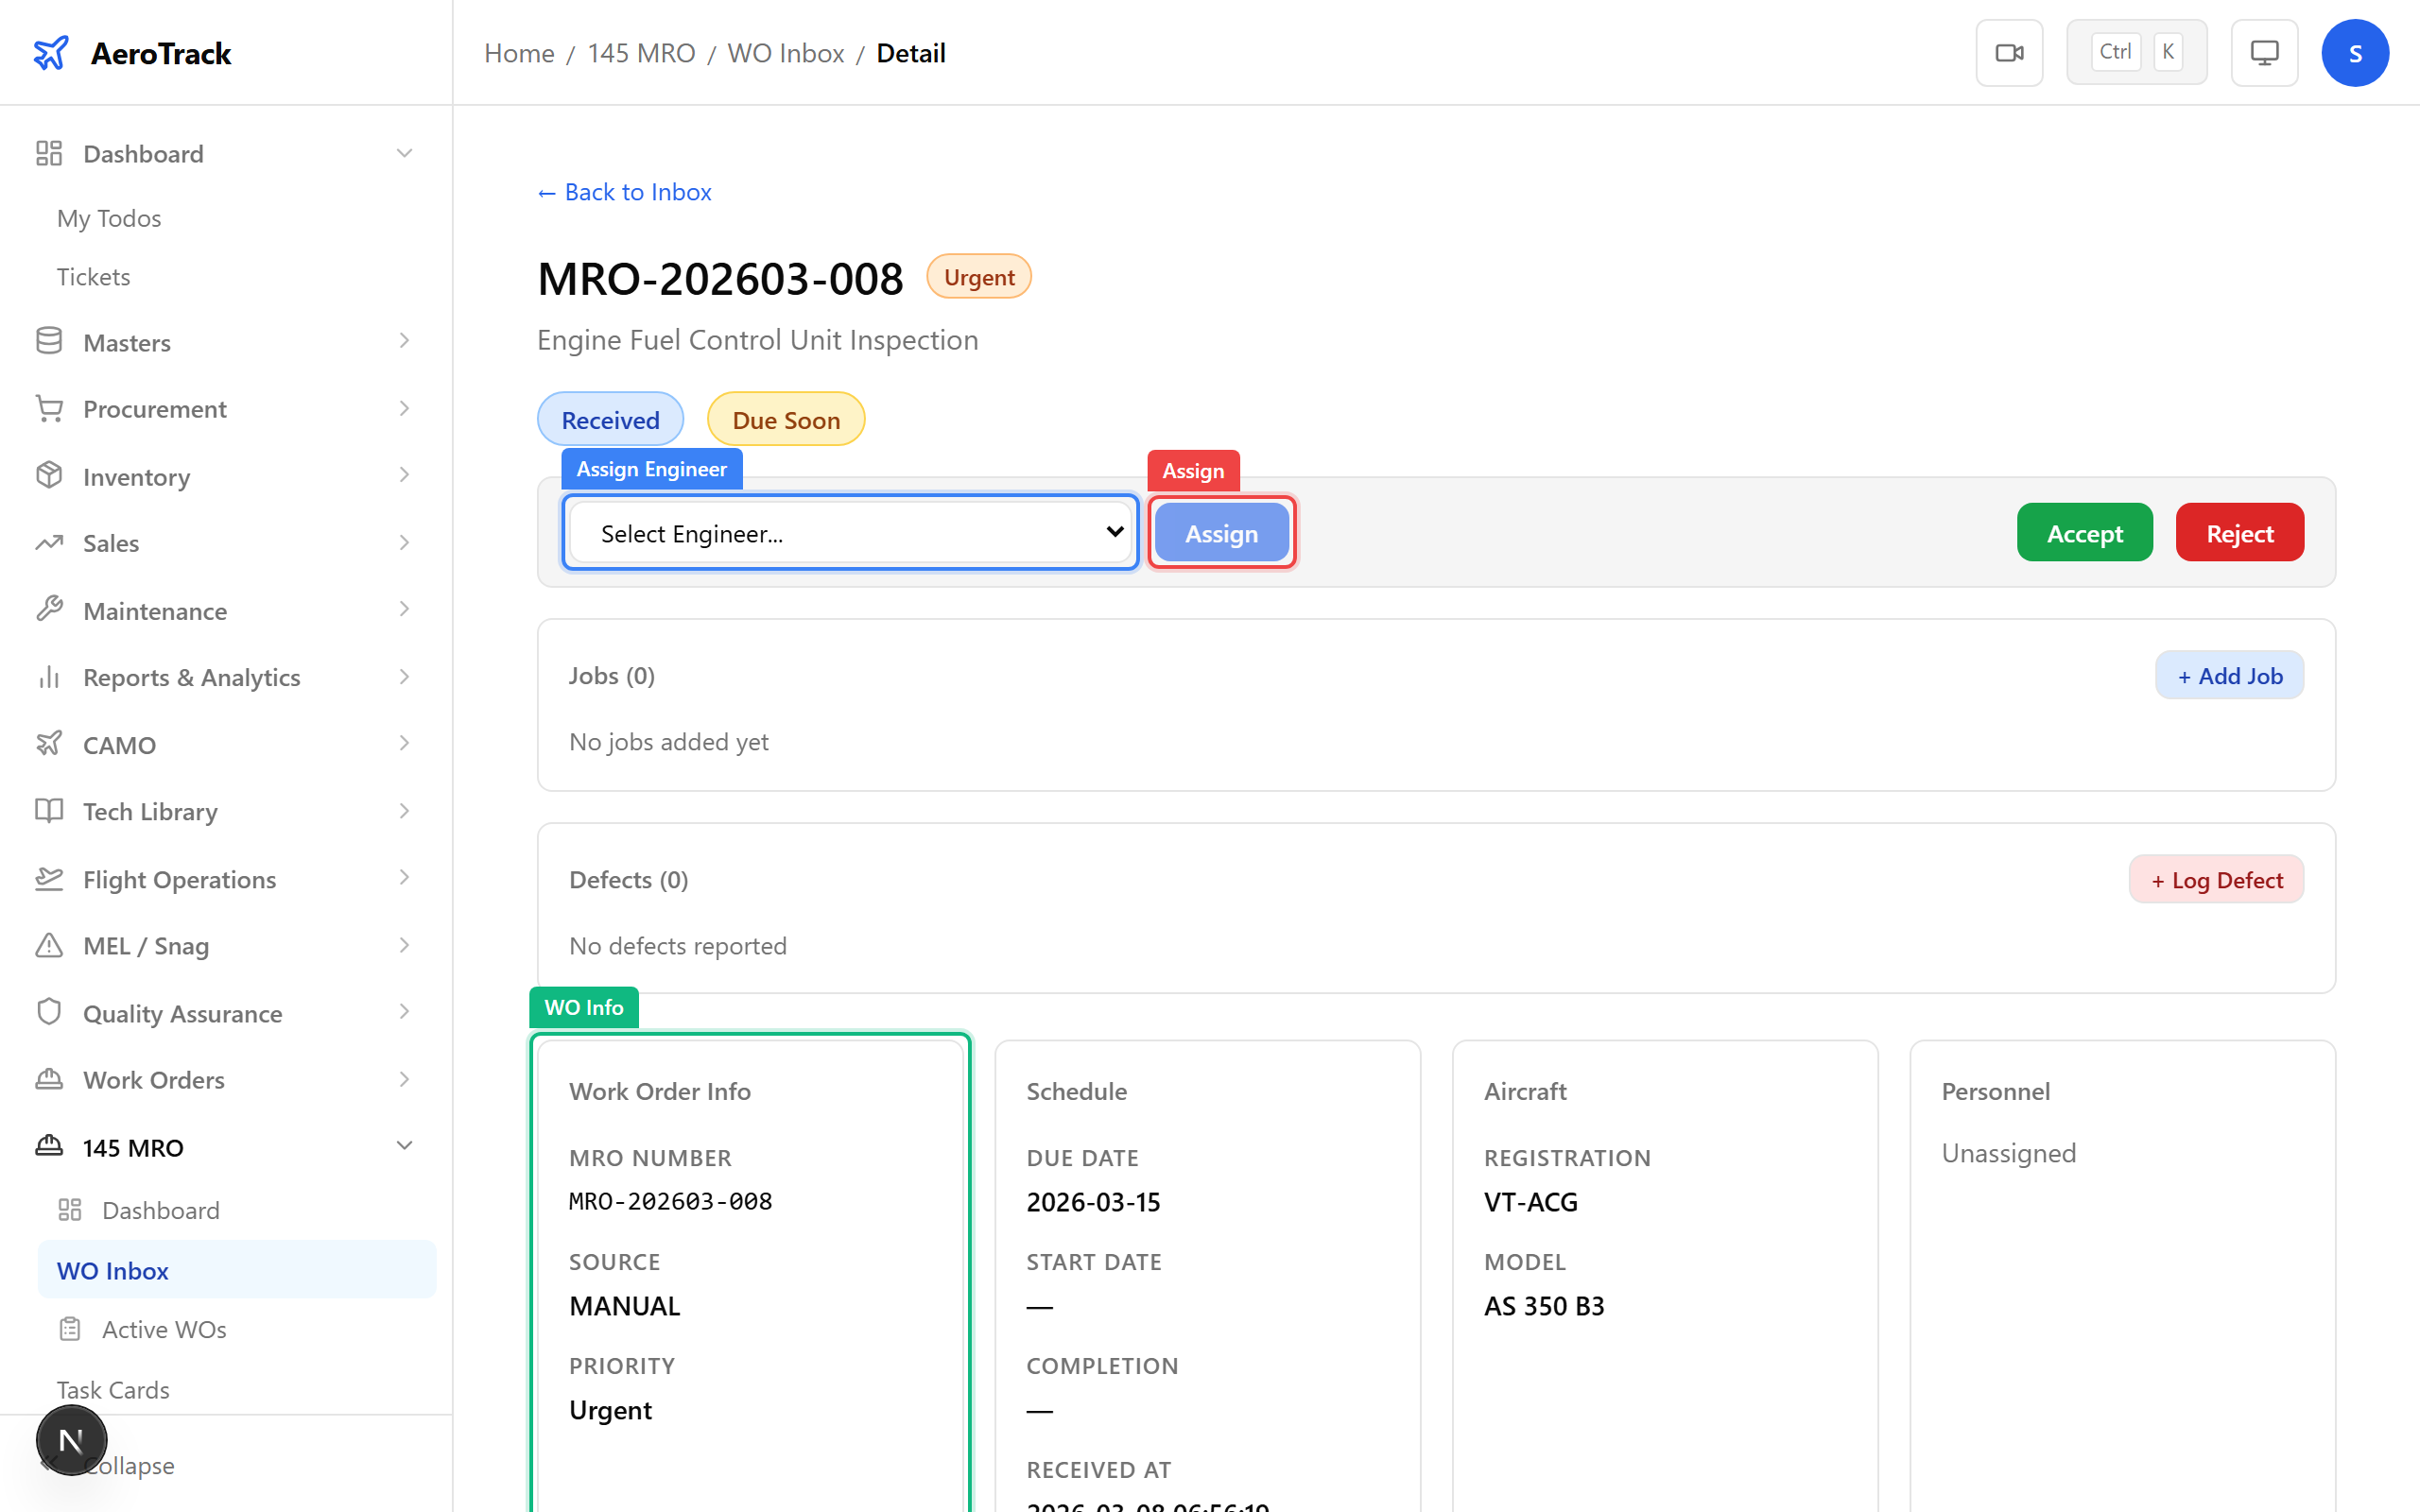Open the screen monitor icon in header
The width and height of the screenshot is (2420, 1512).
tap(2264, 52)
